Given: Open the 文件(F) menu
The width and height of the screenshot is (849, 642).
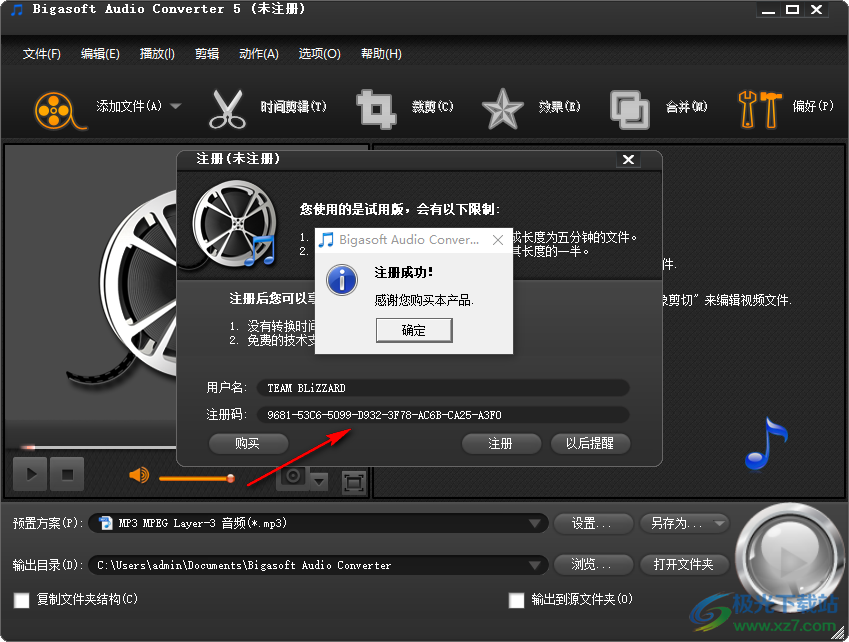Looking at the screenshot, I should coord(42,54).
